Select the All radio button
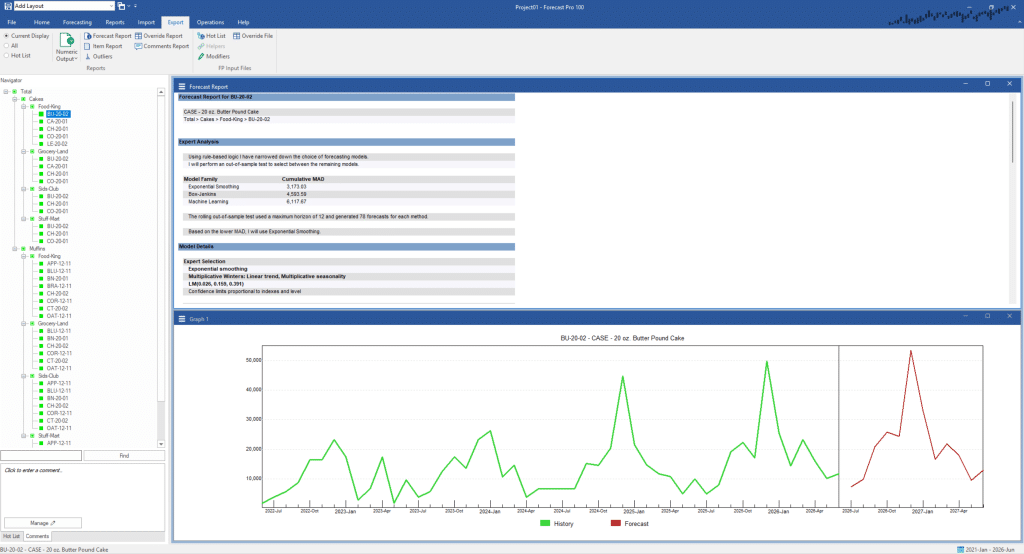 tap(6, 46)
